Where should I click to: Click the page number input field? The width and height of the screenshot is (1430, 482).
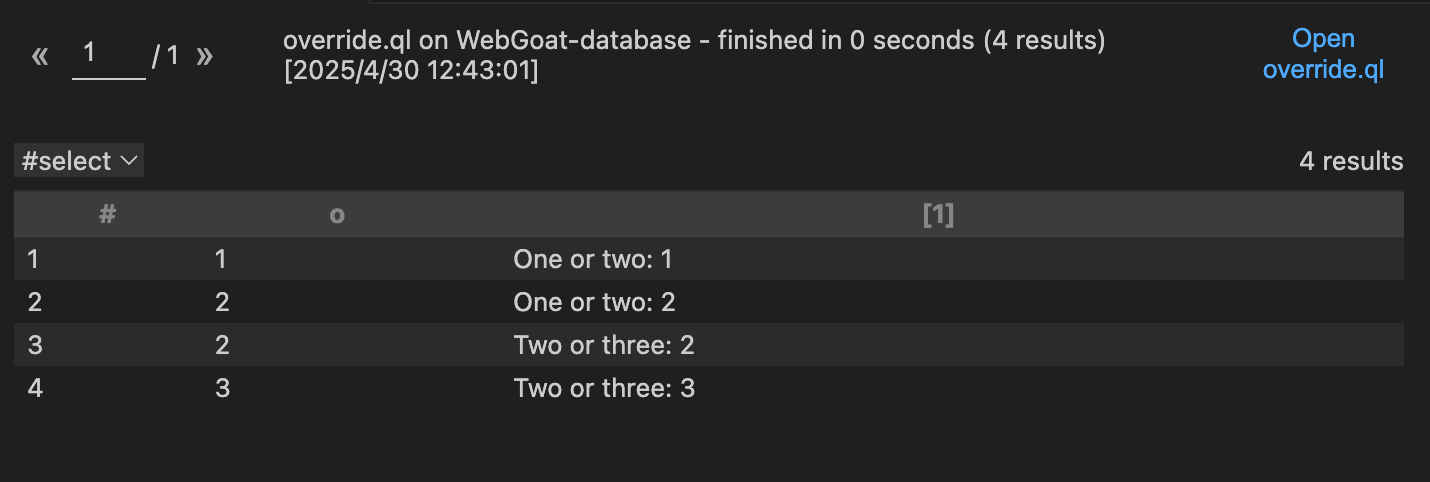(109, 56)
